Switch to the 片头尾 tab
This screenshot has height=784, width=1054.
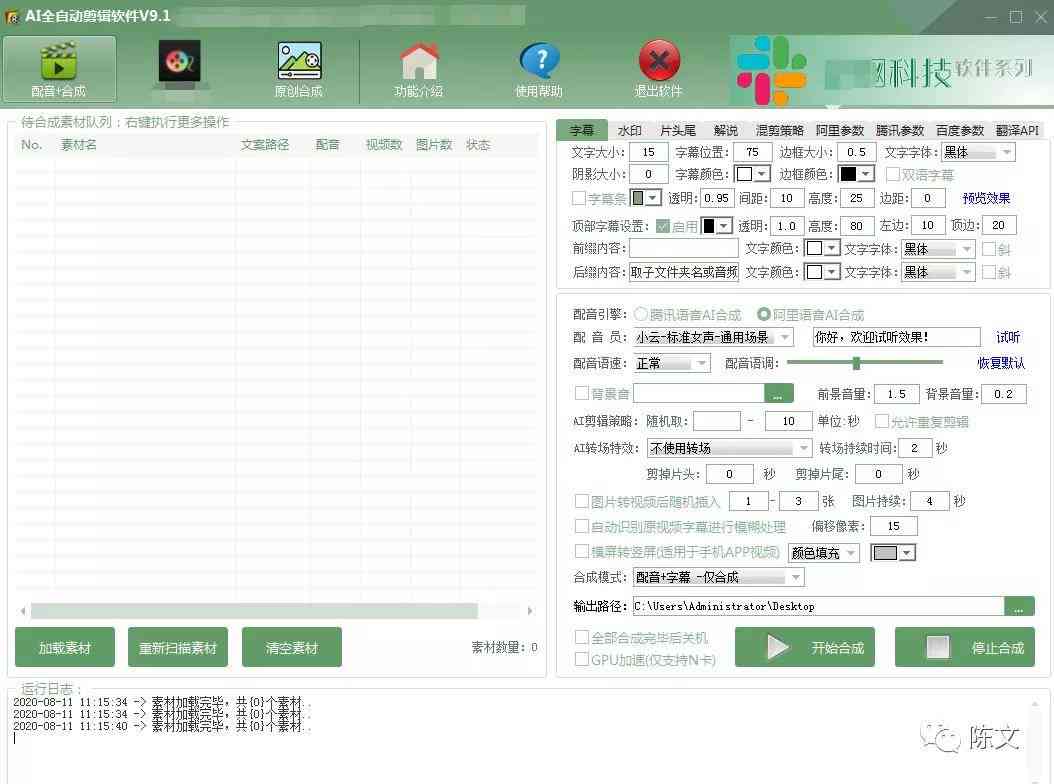click(678, 130)
